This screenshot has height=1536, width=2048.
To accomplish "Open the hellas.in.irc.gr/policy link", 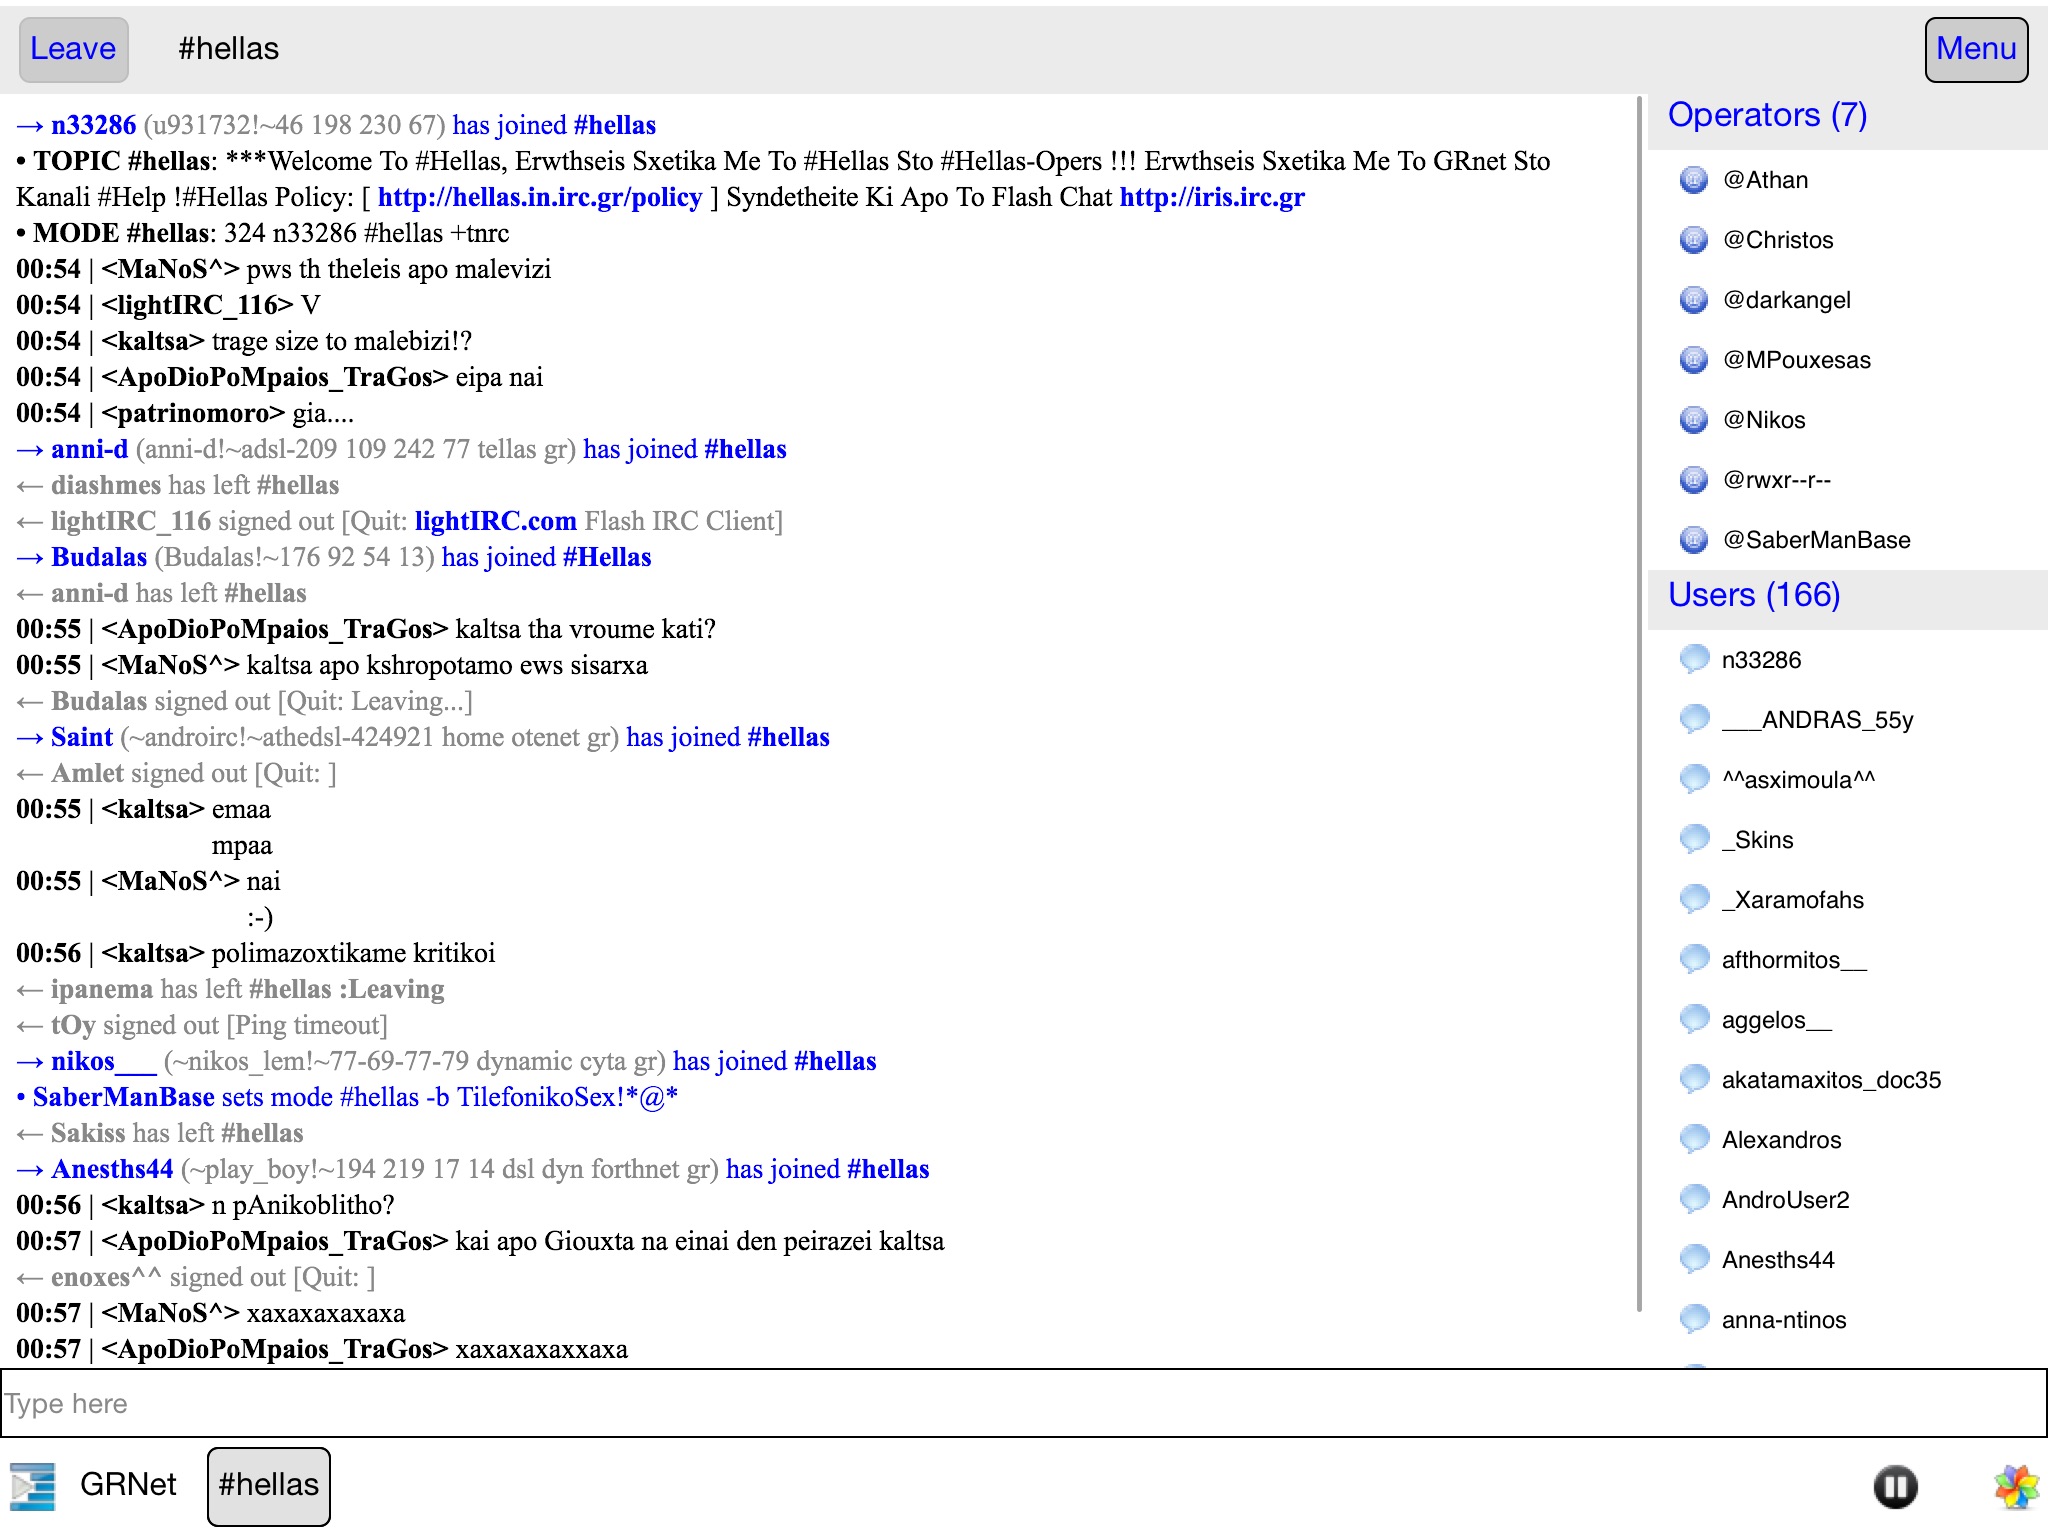I will 540,197.
